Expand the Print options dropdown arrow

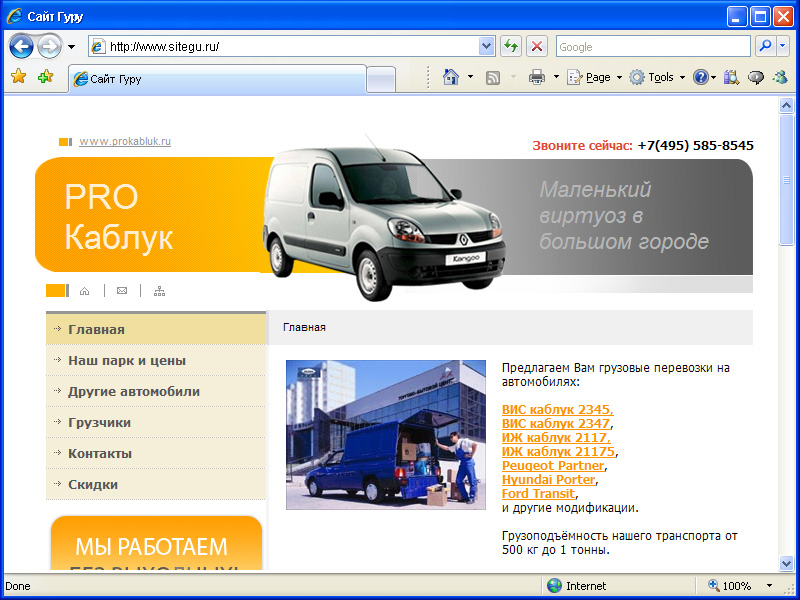[x=556, y=77]
